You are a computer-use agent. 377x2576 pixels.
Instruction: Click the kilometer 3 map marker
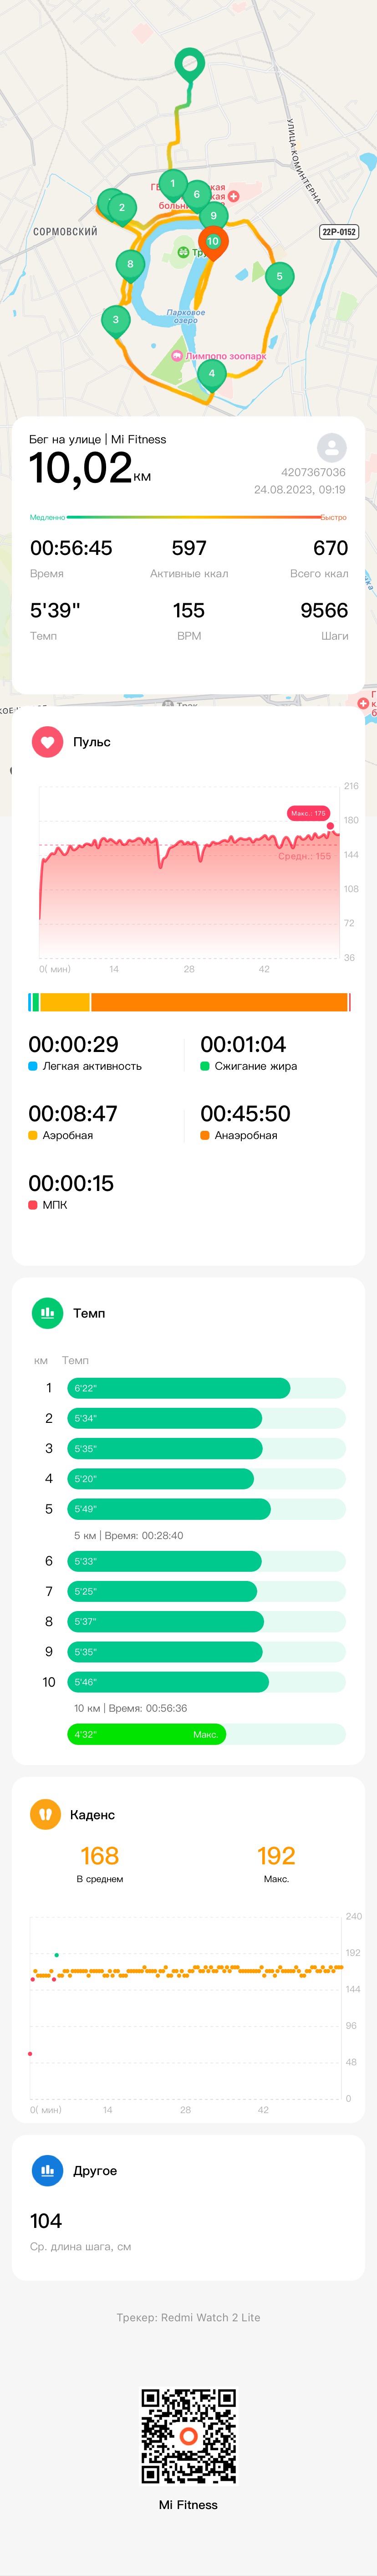coord(115,321)
